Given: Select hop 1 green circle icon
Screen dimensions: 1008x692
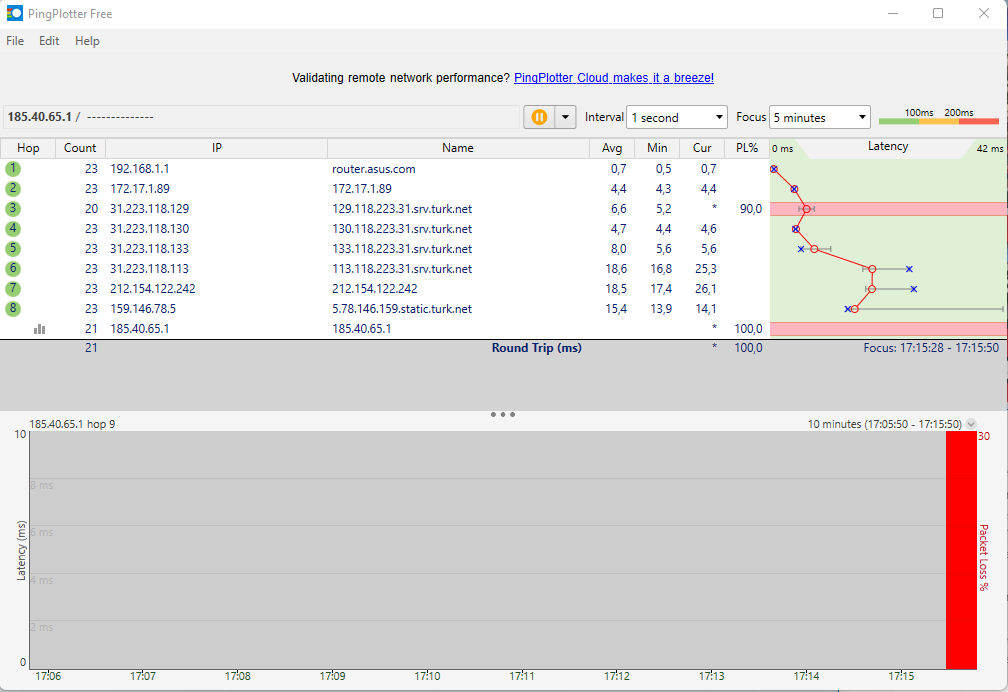Looking at the screenshot, I should point(13,168).
